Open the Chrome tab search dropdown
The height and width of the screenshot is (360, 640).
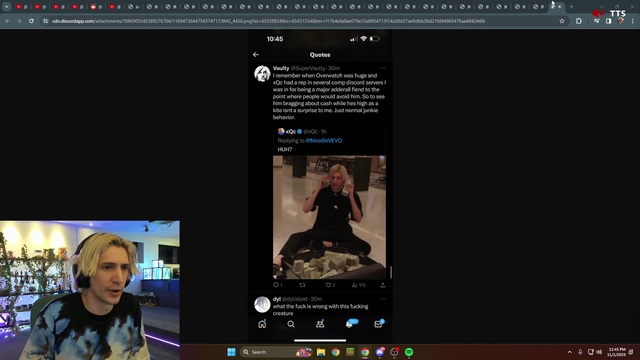coord(7,7)
